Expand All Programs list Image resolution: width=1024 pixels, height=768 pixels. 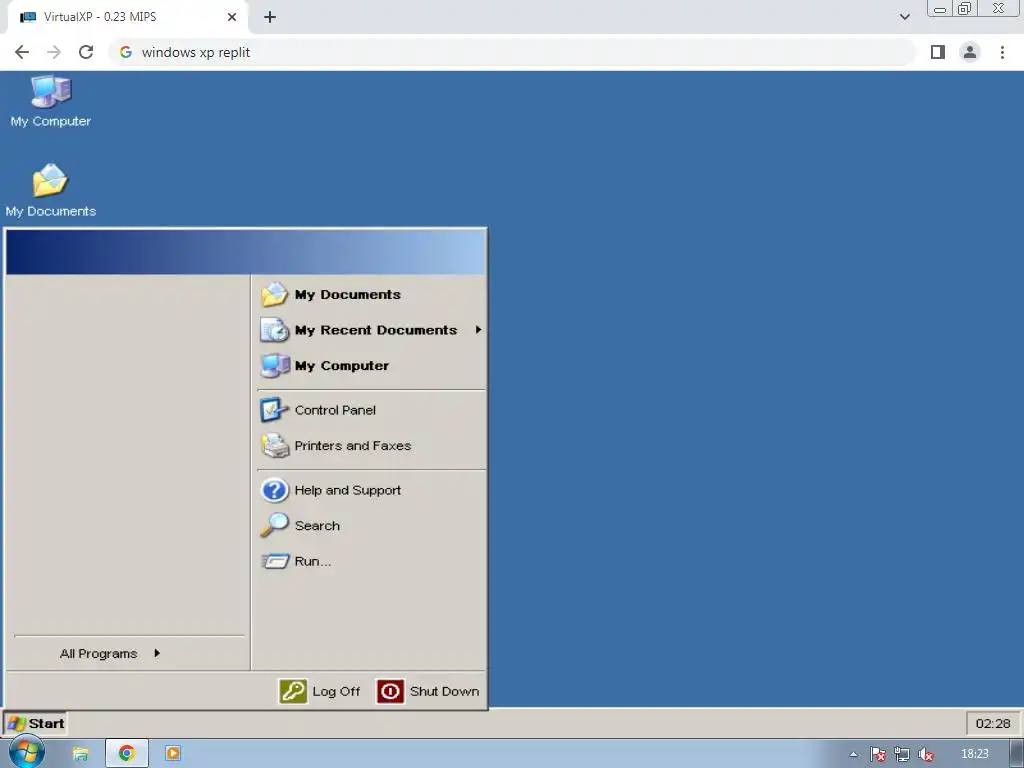tap(110, 654)
